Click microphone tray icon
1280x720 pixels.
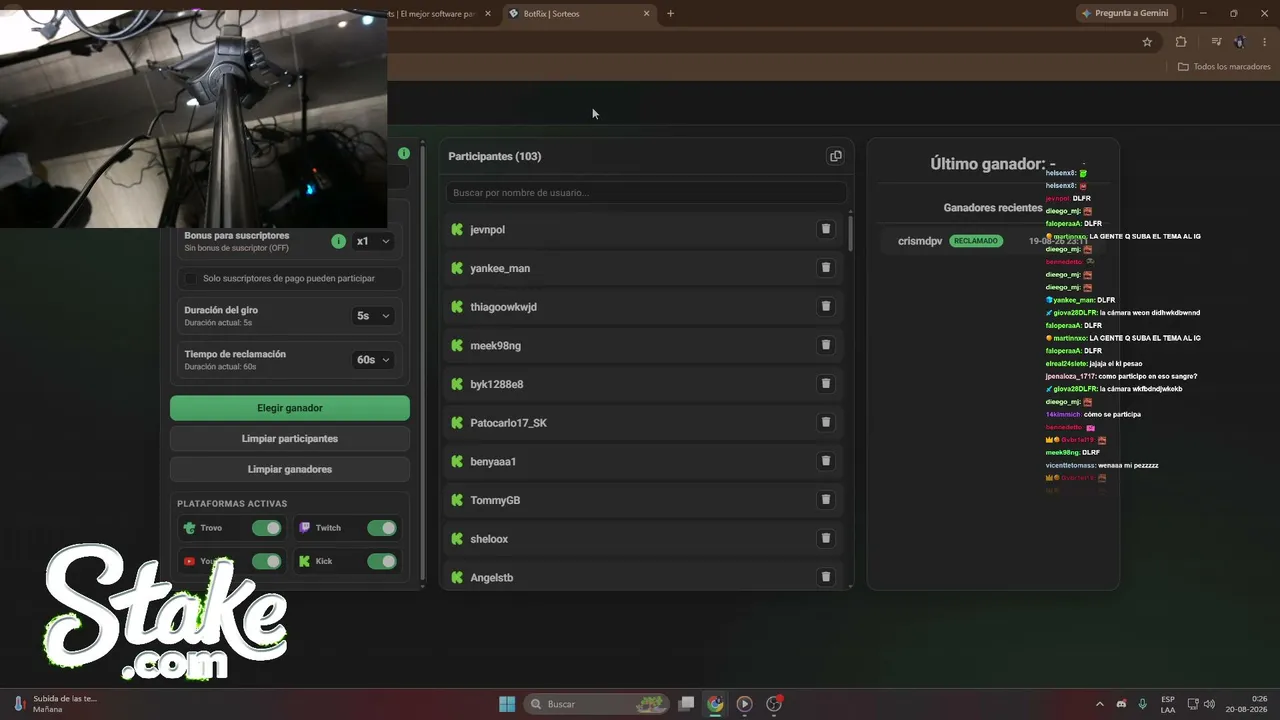tap(1143, 704)
